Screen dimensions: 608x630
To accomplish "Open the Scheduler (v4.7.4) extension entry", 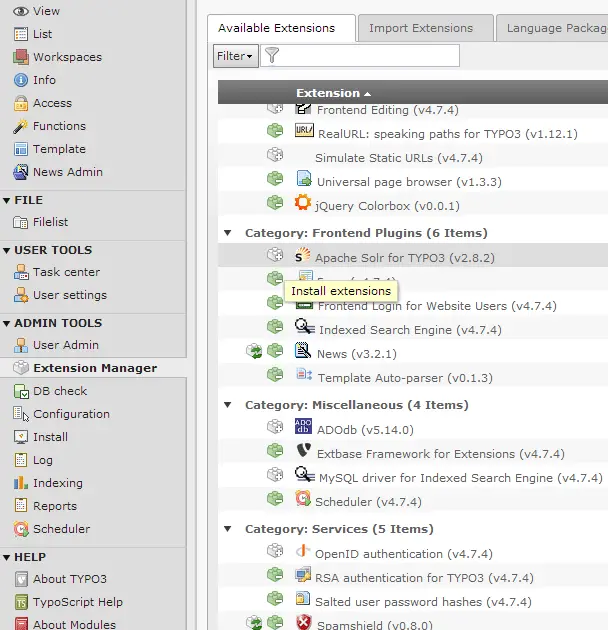I will point(368,502).
